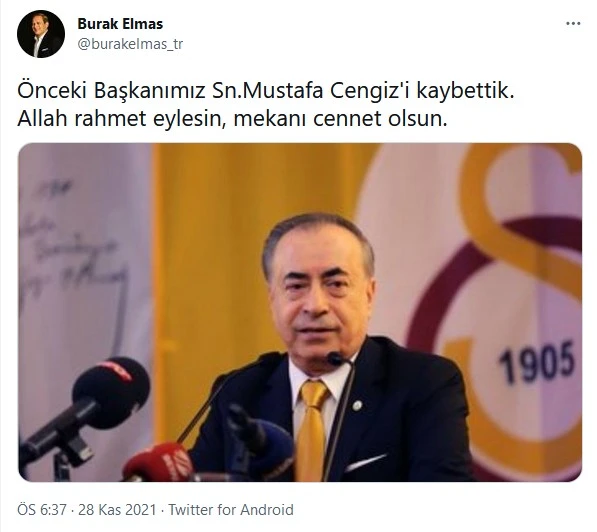The width and height of the screenshot is (597, 532).
Task: Click the red microphone in the photo
Action: pyautogui.click(x=158, y=462)
